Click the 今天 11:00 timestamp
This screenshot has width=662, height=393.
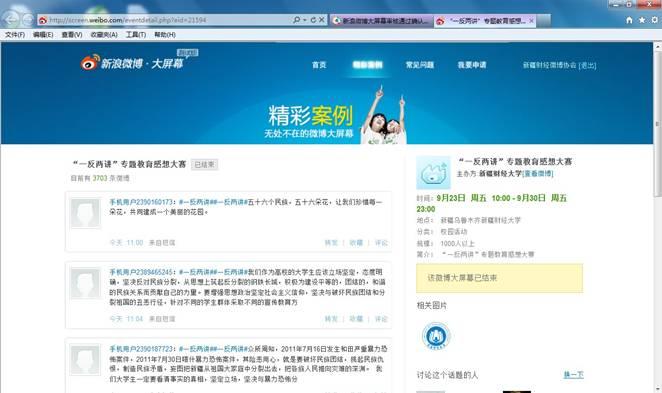[x=126, y=243]
